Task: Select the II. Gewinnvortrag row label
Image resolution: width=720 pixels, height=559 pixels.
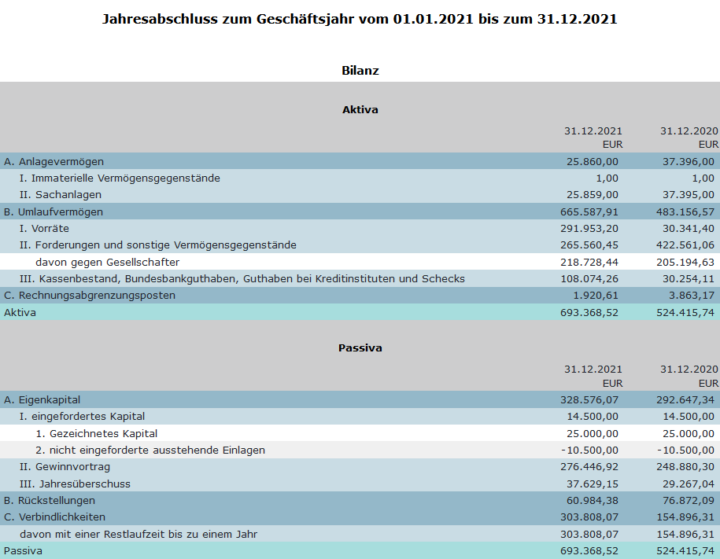Action: pos(65,467)
